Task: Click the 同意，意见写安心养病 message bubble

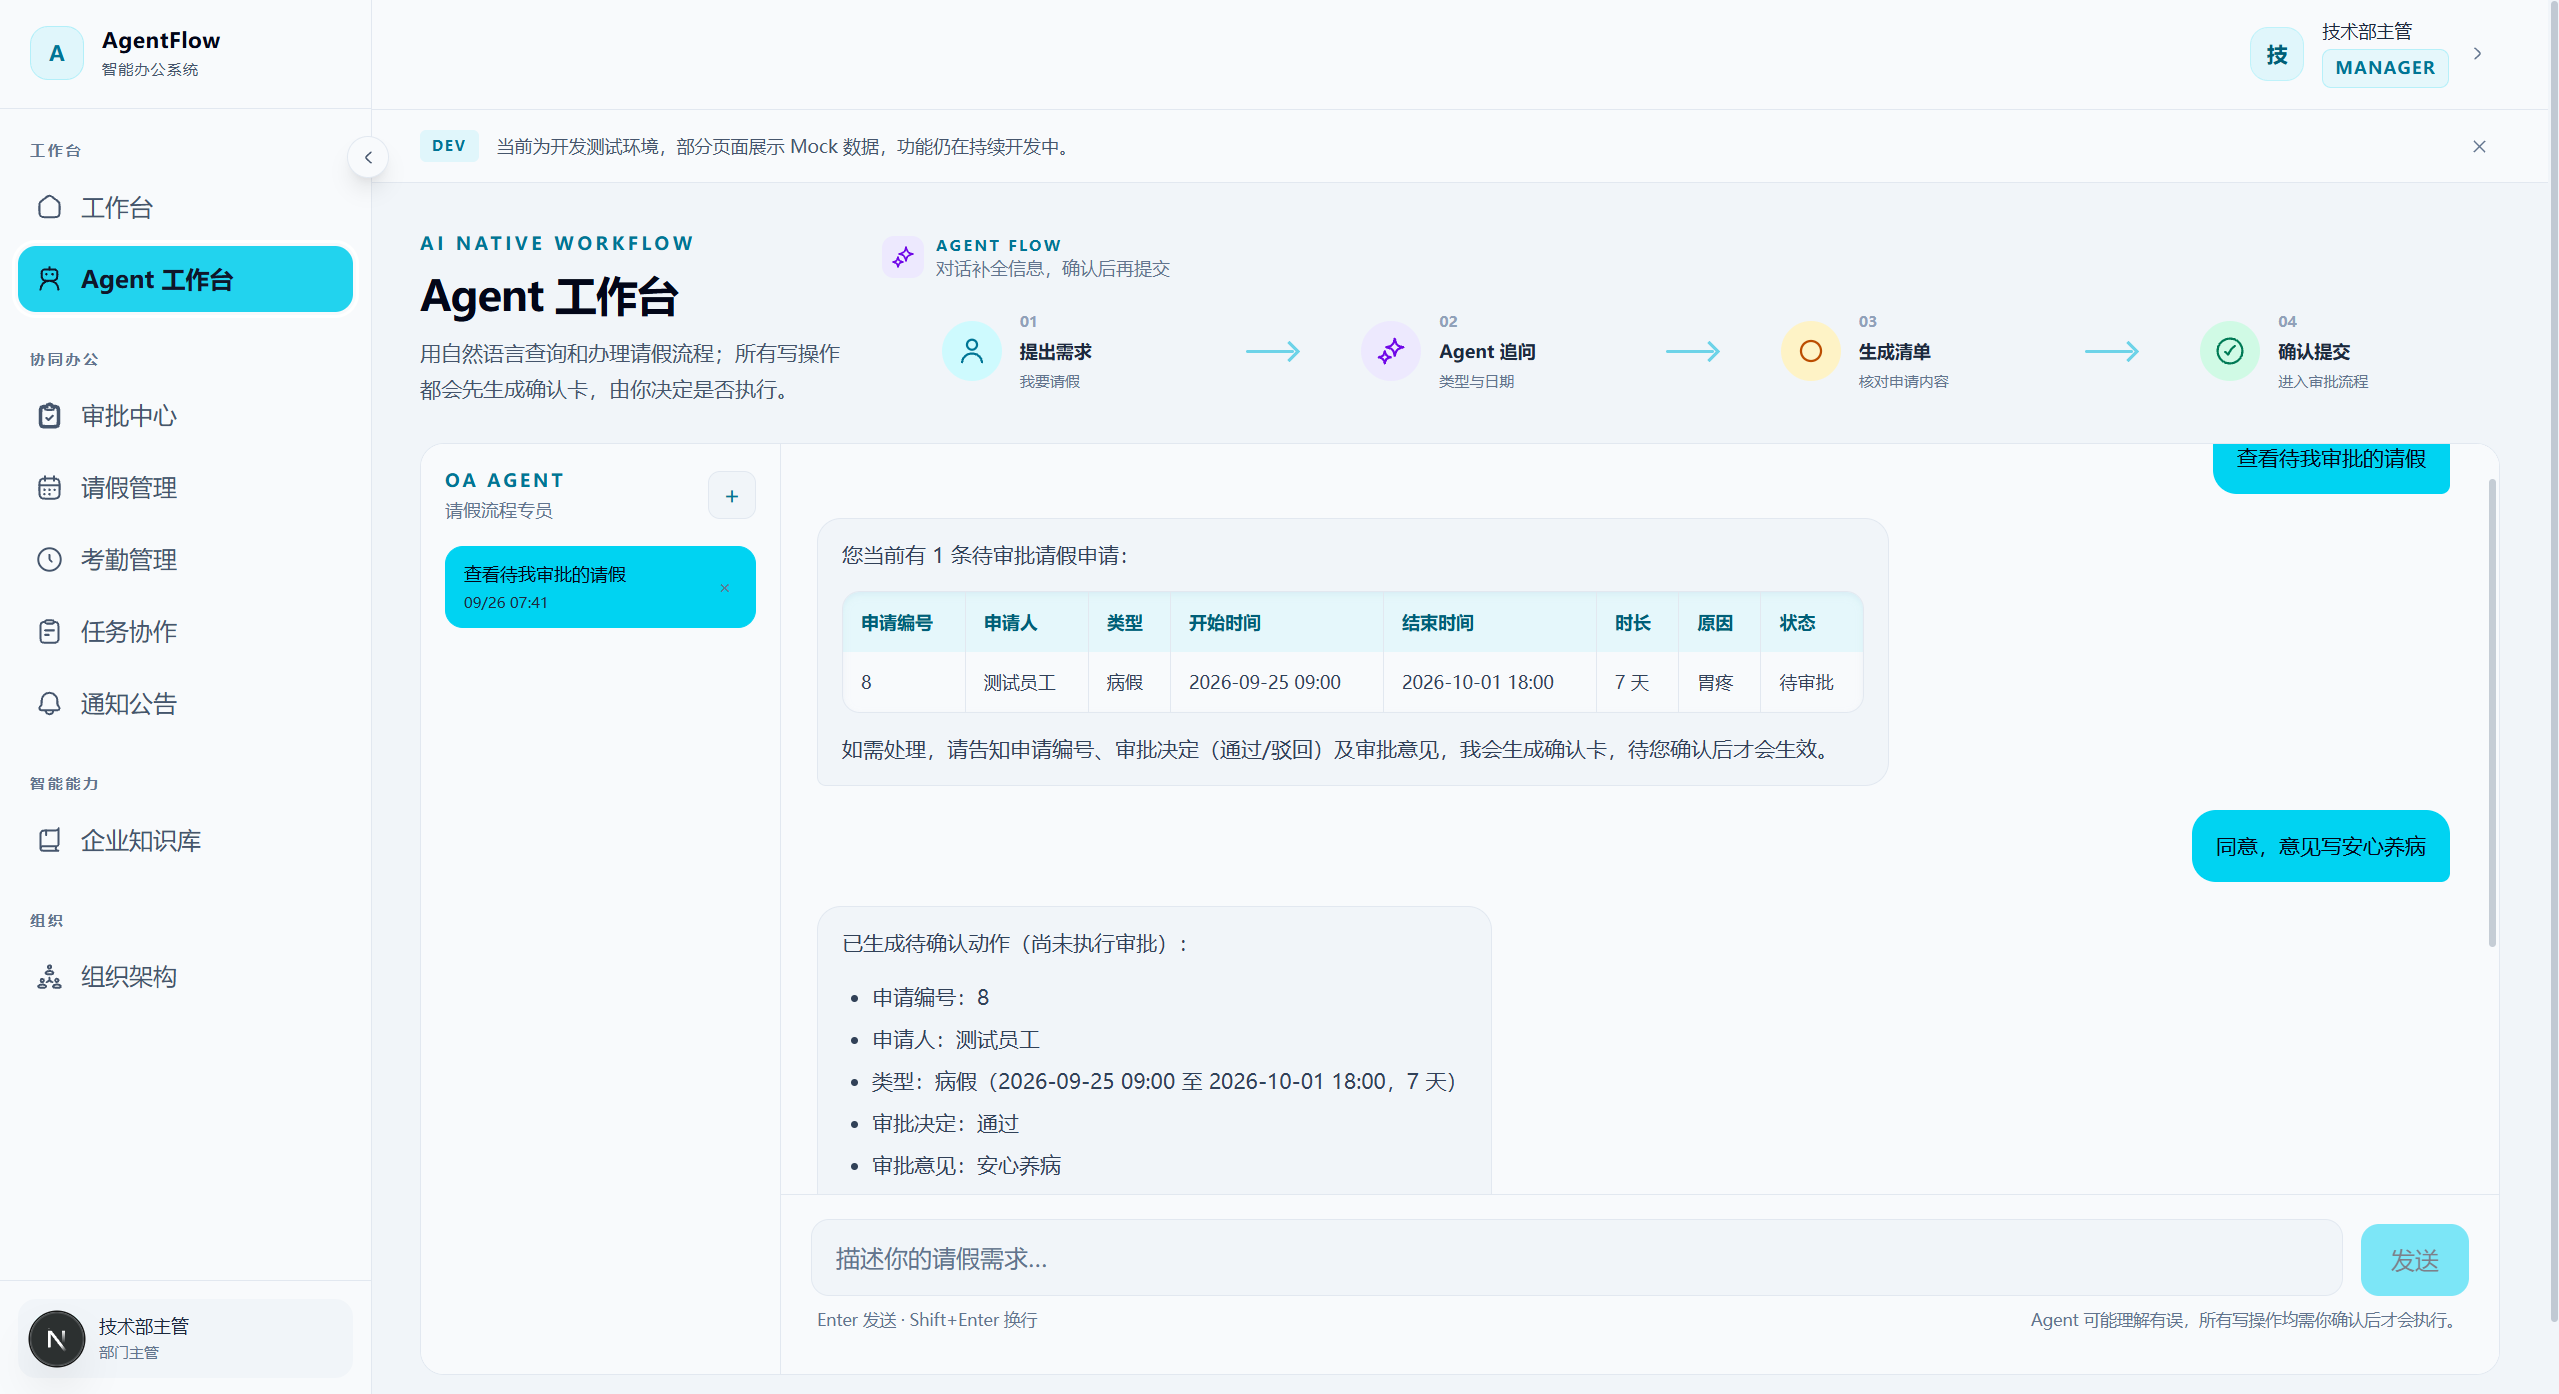Action: (x=2320, y=846)
